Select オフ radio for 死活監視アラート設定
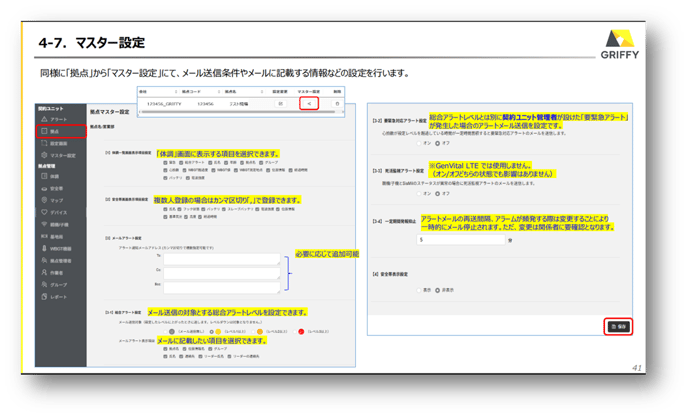This screenshot has height=417, width=688. (x=437, y=194)
